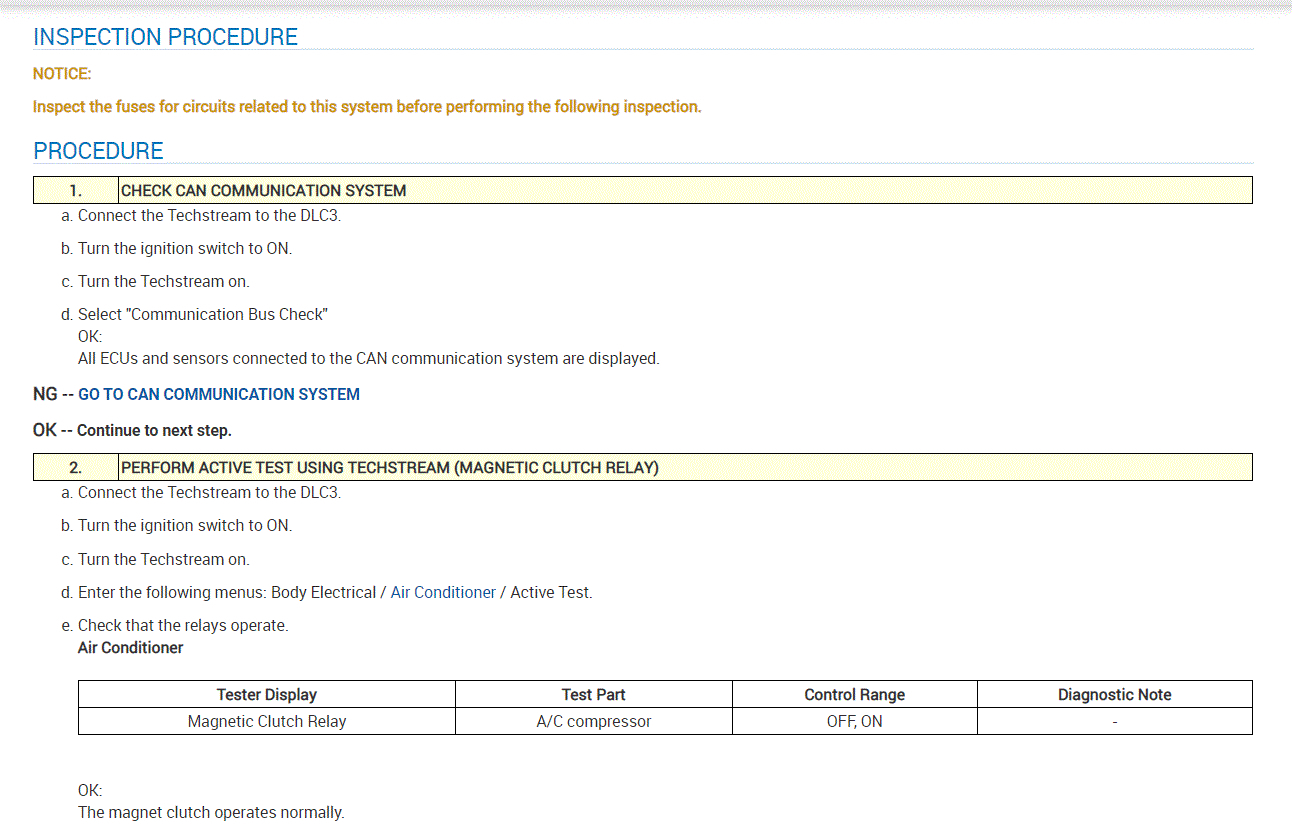Click the Tester Display column header
Viewport: 1292px width, 830px height.
click(266, 694)
